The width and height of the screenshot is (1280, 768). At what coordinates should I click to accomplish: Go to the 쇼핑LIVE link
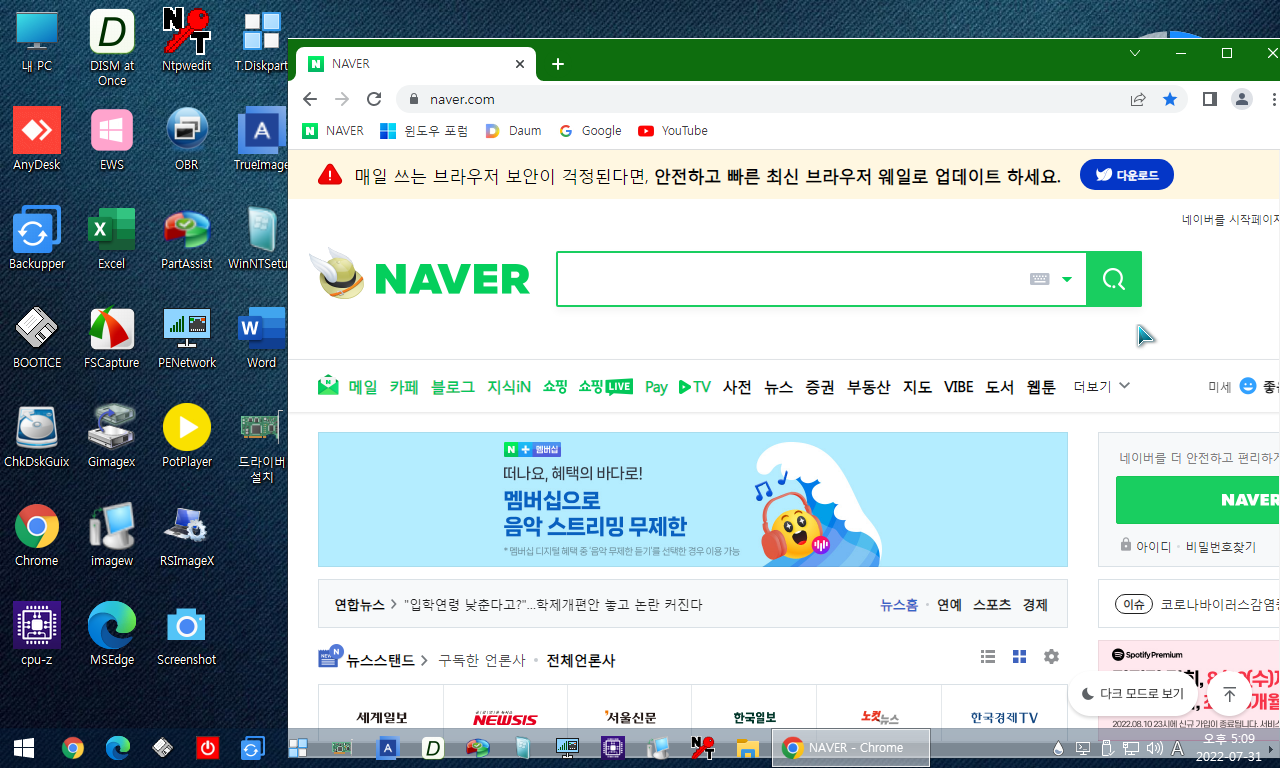[x=605, y=386]
